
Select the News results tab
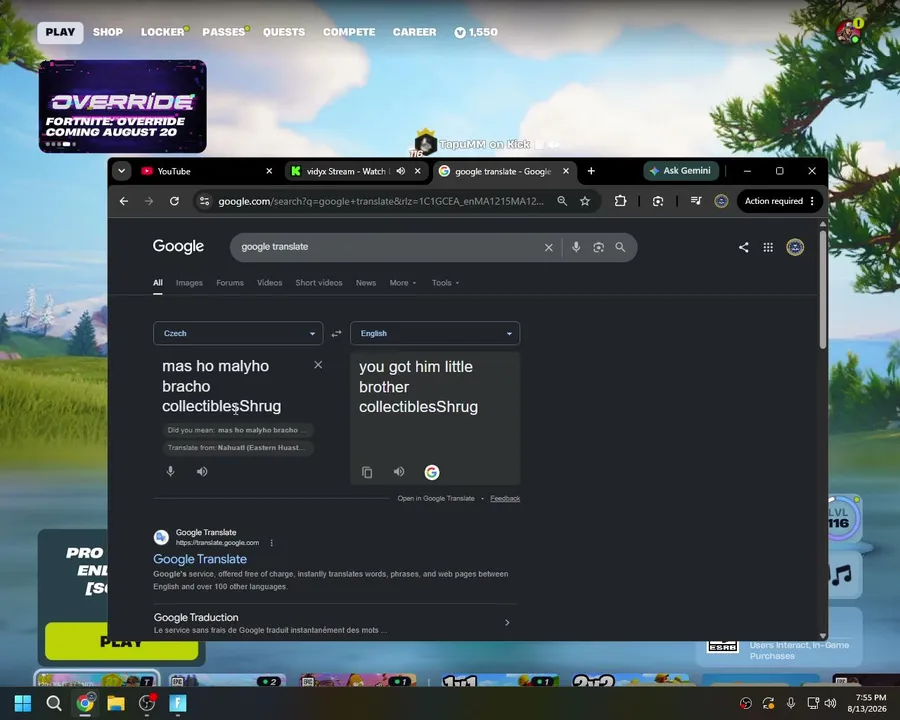tap(366, 282)
